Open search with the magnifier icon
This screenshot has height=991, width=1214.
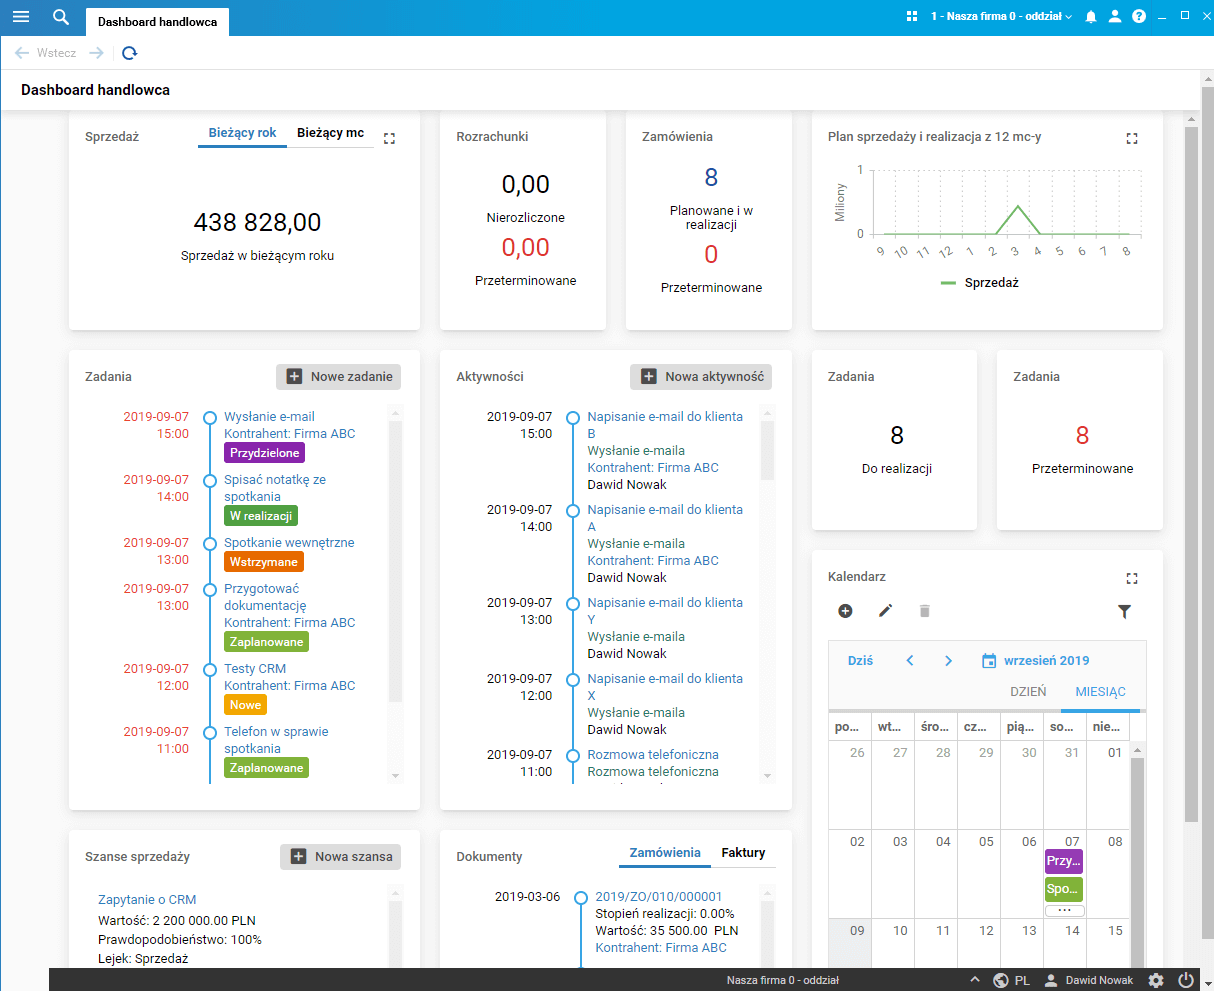coord(61,17)
